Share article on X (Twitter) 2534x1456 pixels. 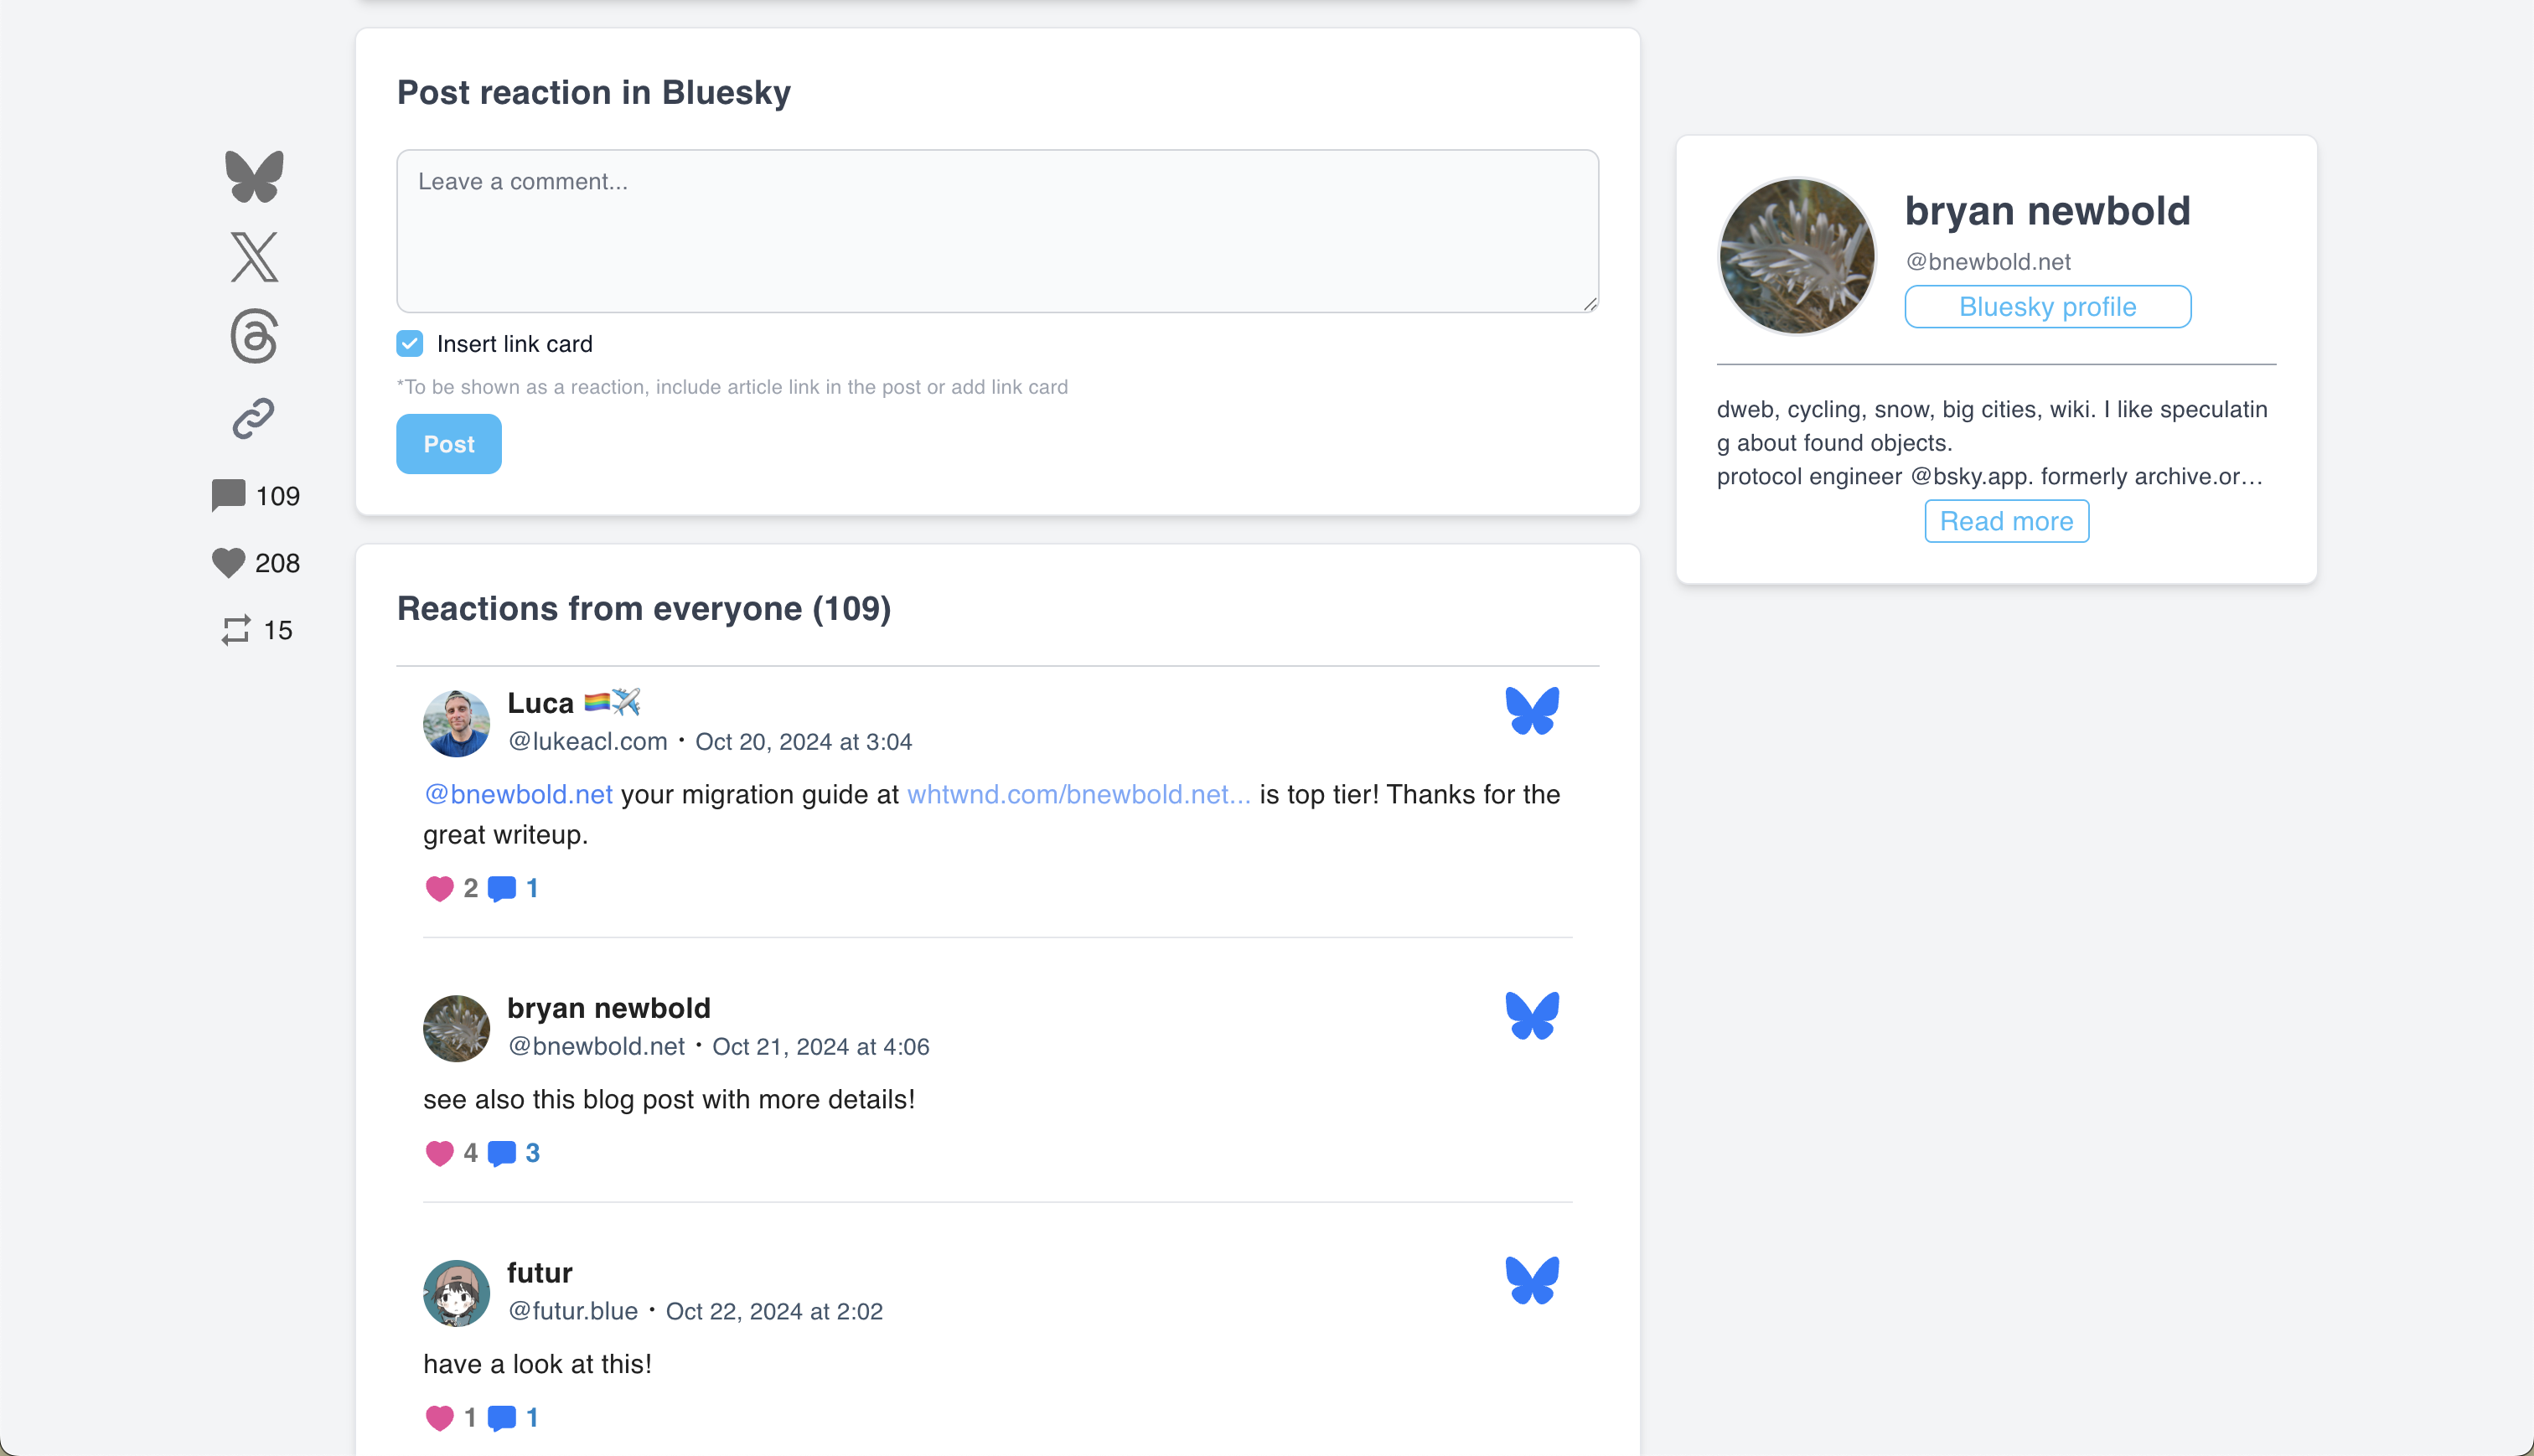(254, 257)
